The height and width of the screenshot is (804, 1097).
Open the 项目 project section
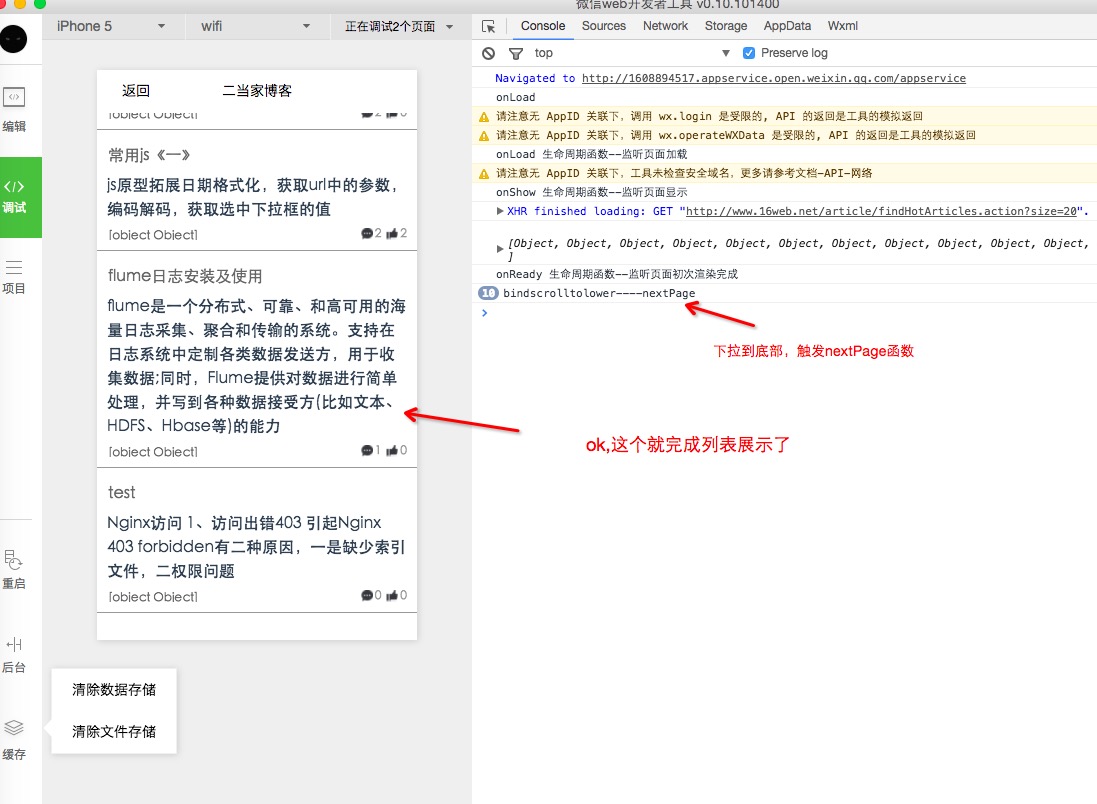[x=14, y=276]
